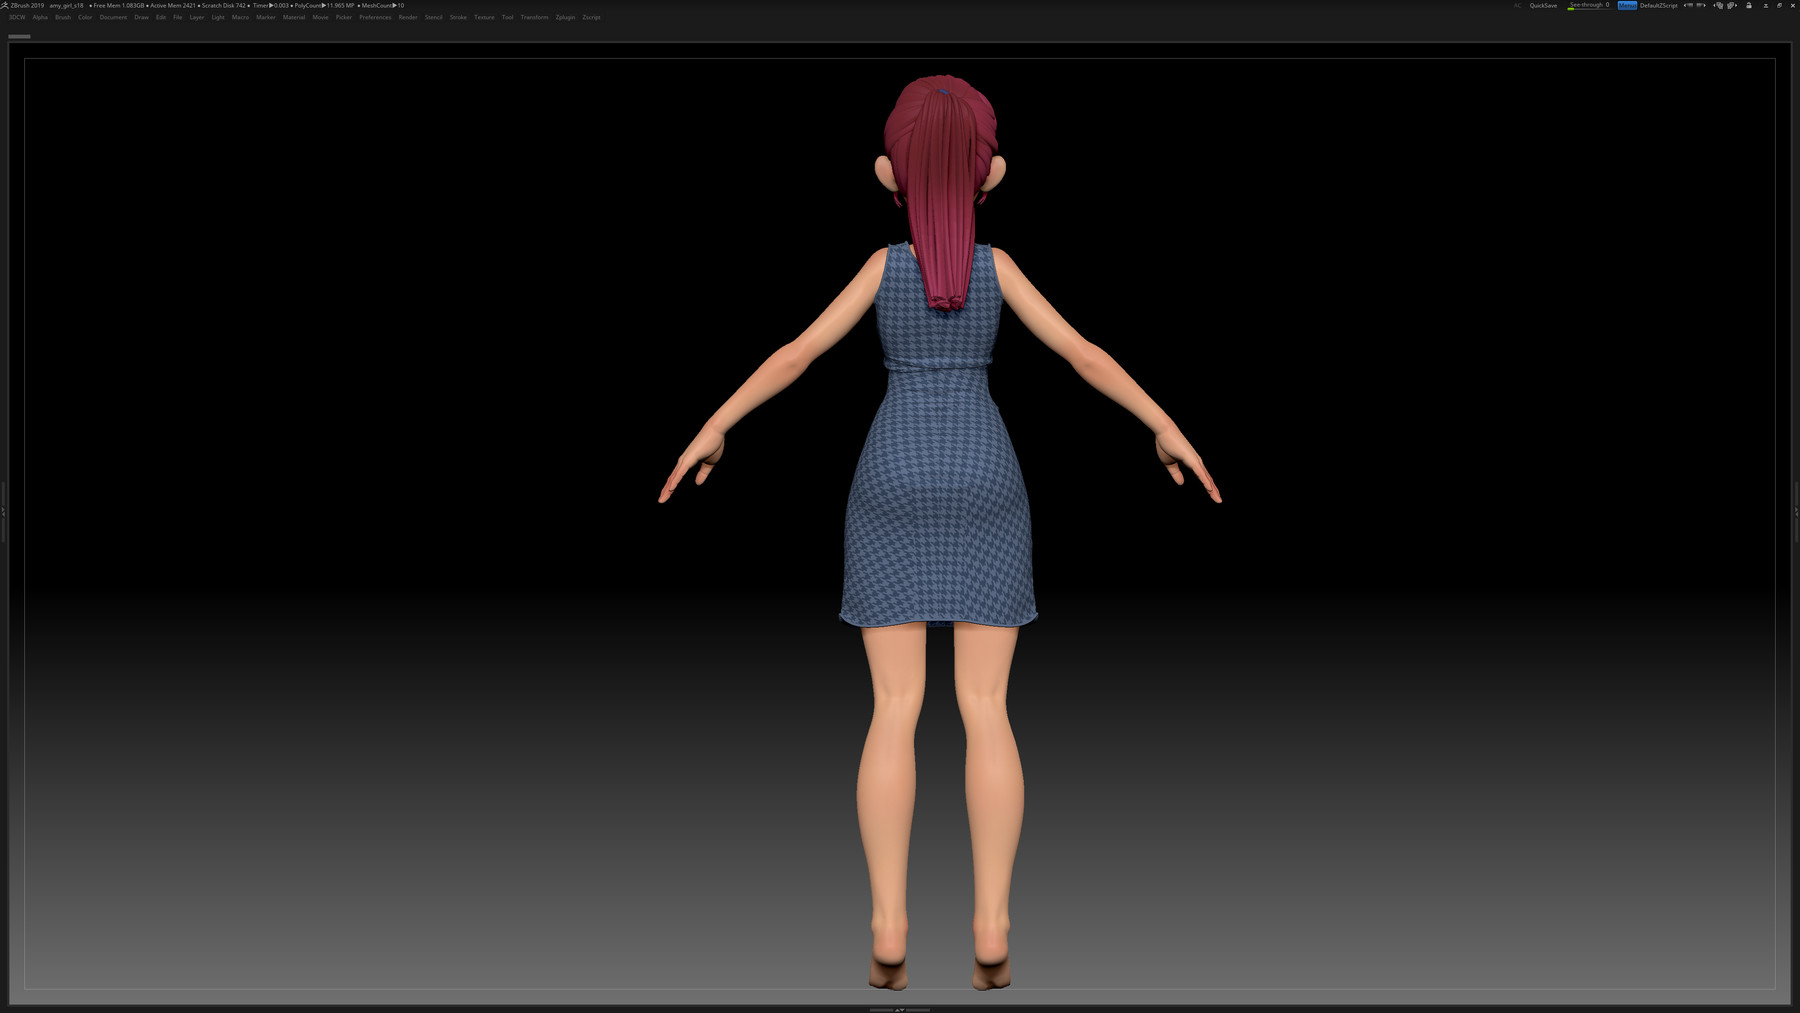The image size is (1800, 1013).
Task: Open the Stencil menu
Action: [x=433, y=17]
